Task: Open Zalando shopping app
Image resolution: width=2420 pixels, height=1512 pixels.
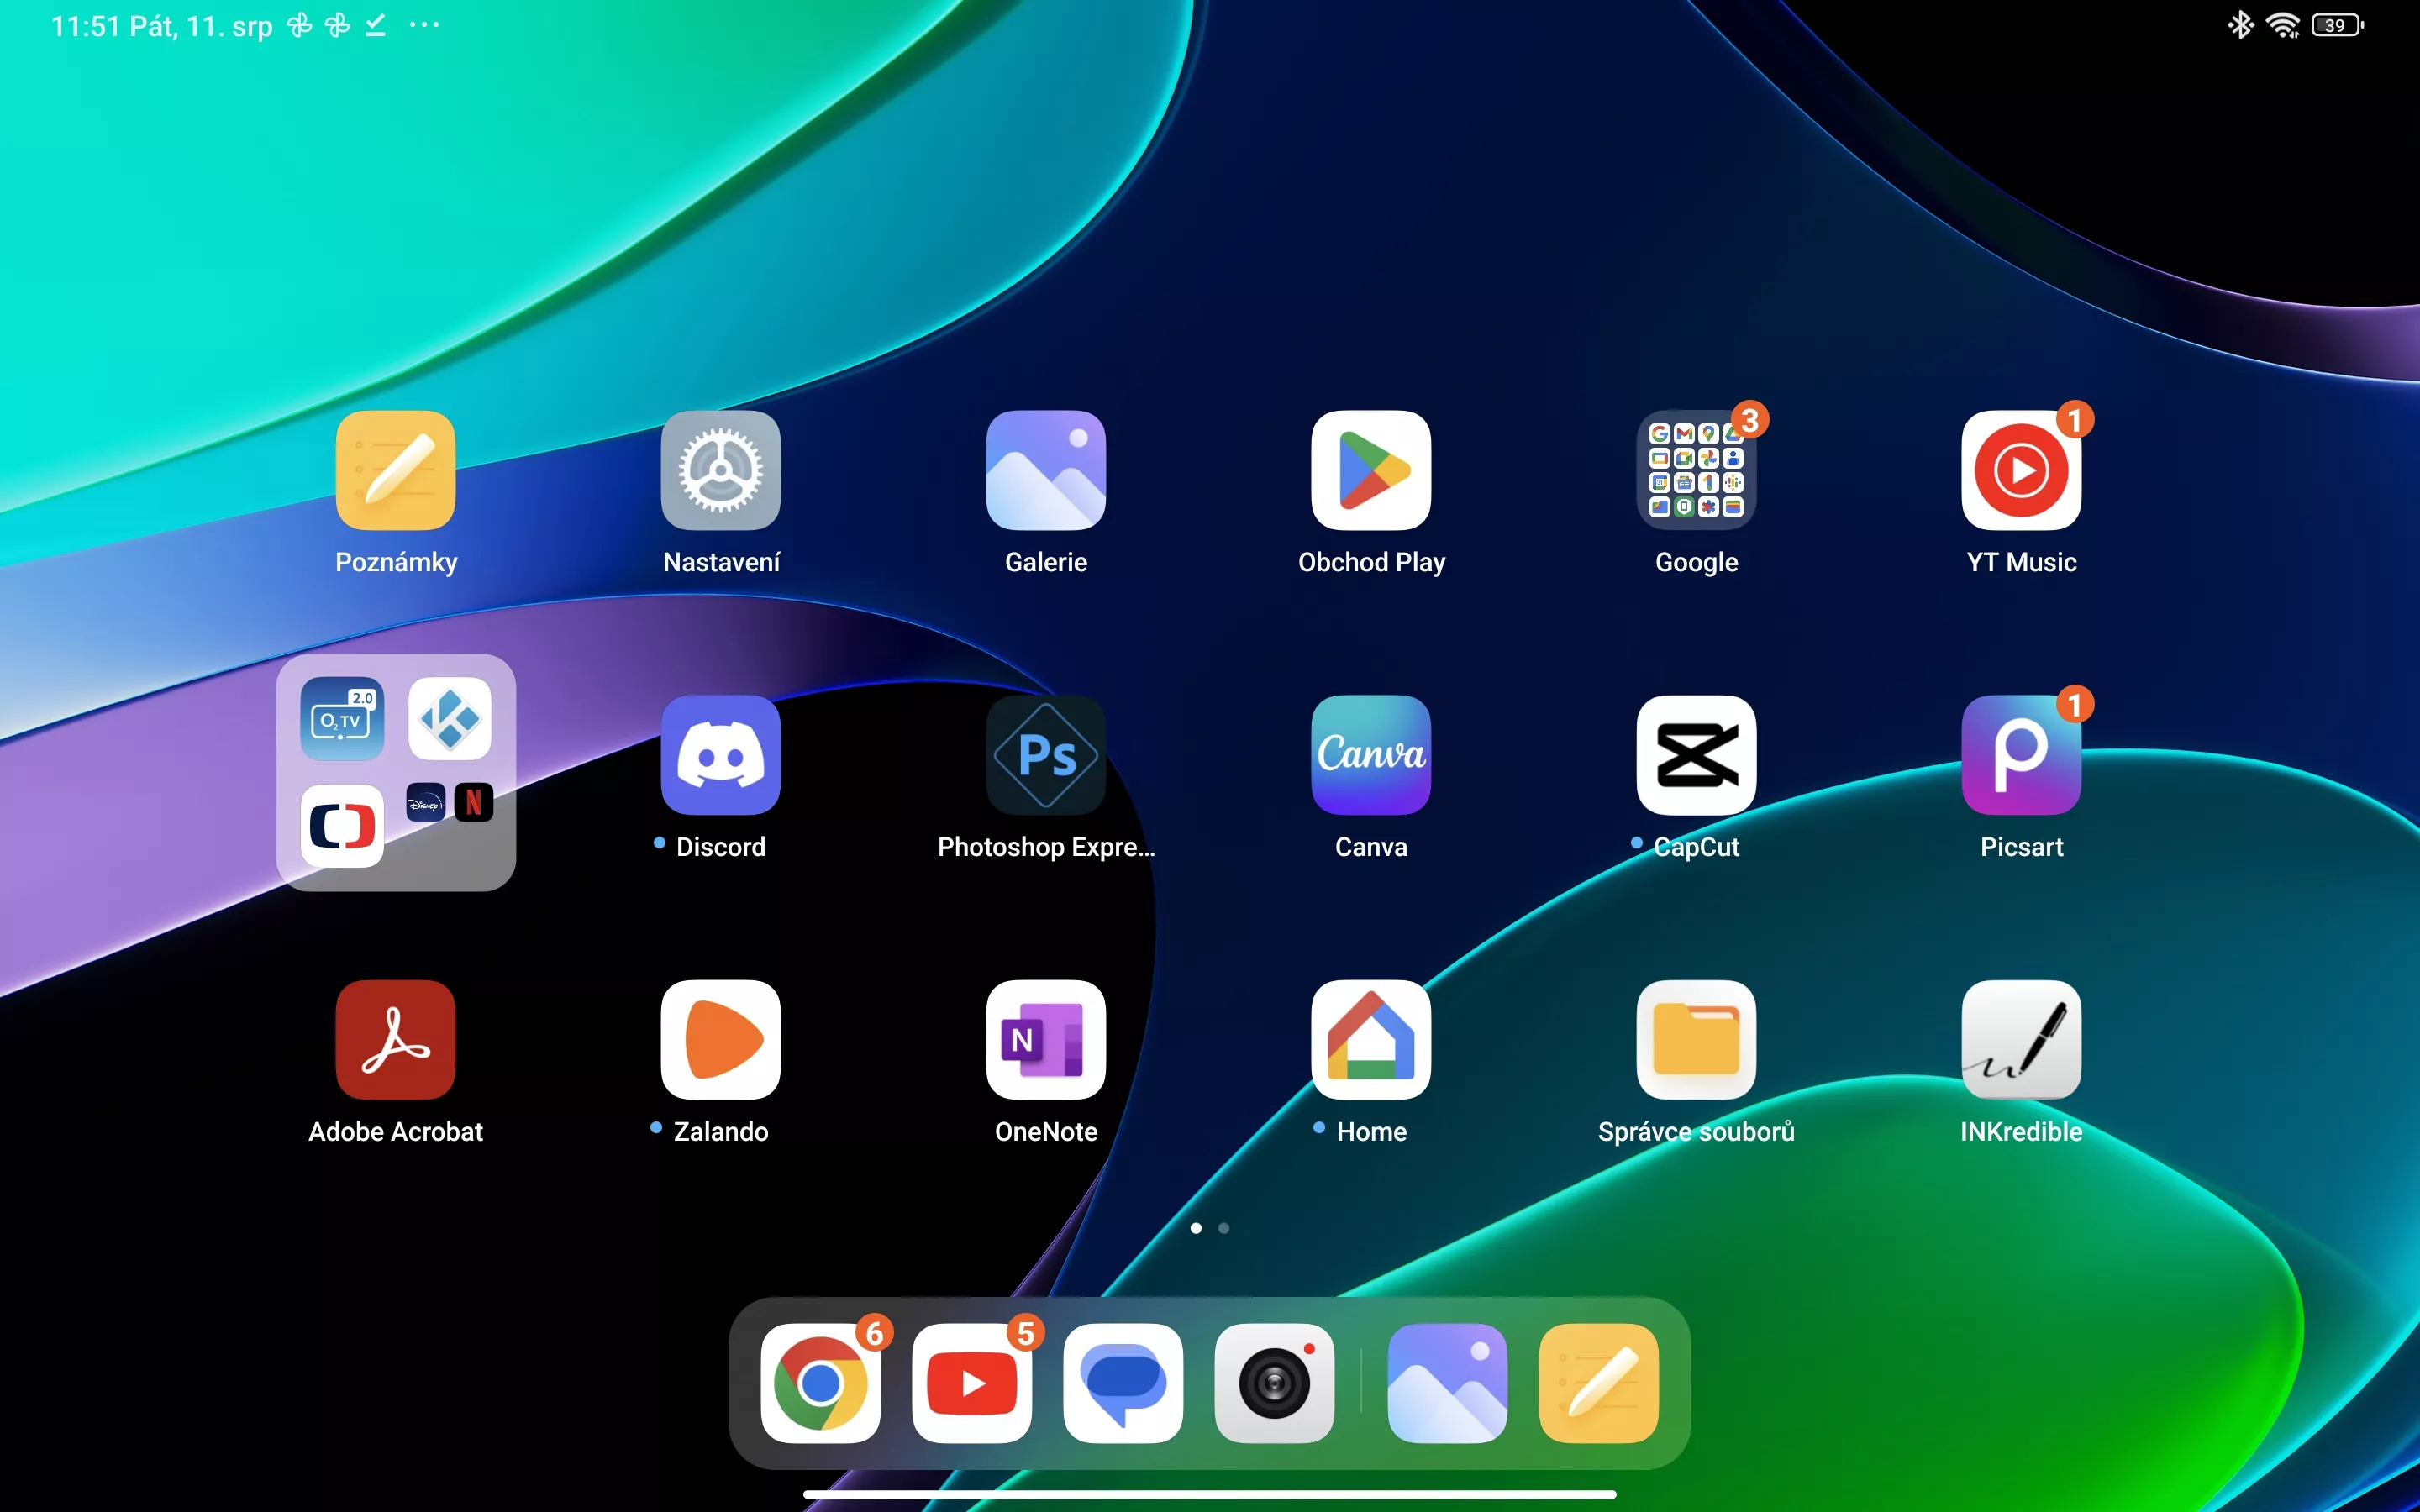Action: (x=720, y=1040)
